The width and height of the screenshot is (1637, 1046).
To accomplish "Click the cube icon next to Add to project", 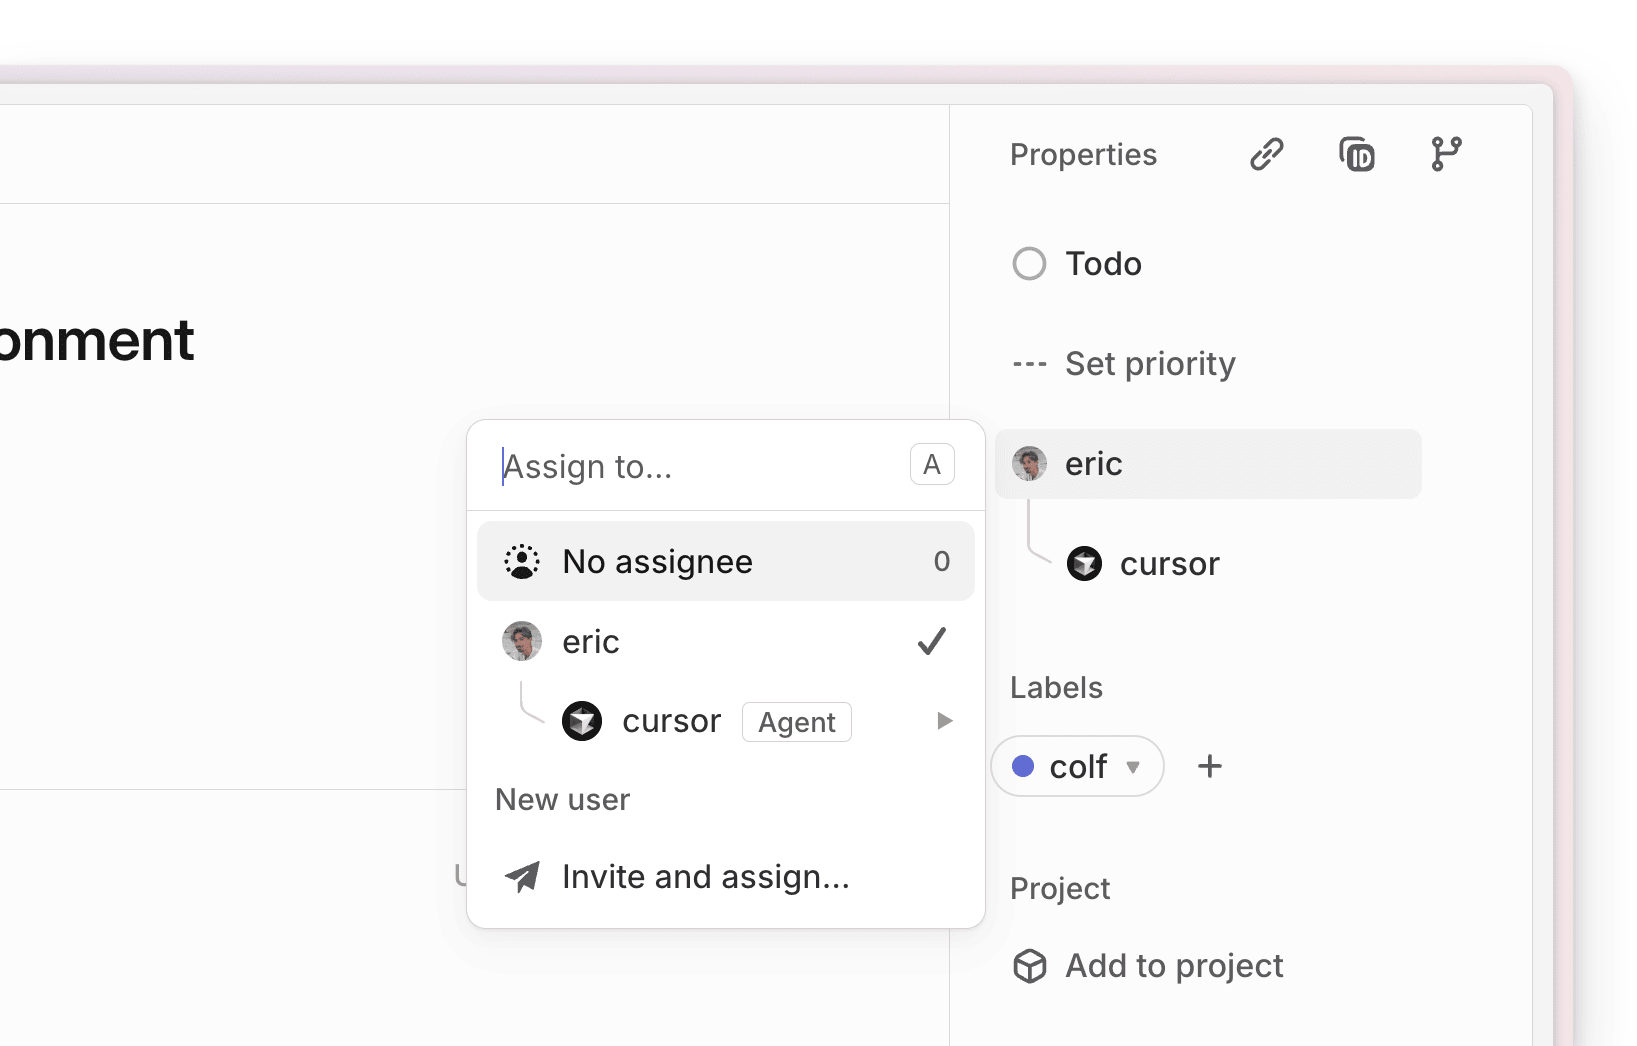I will (1028, 965).
